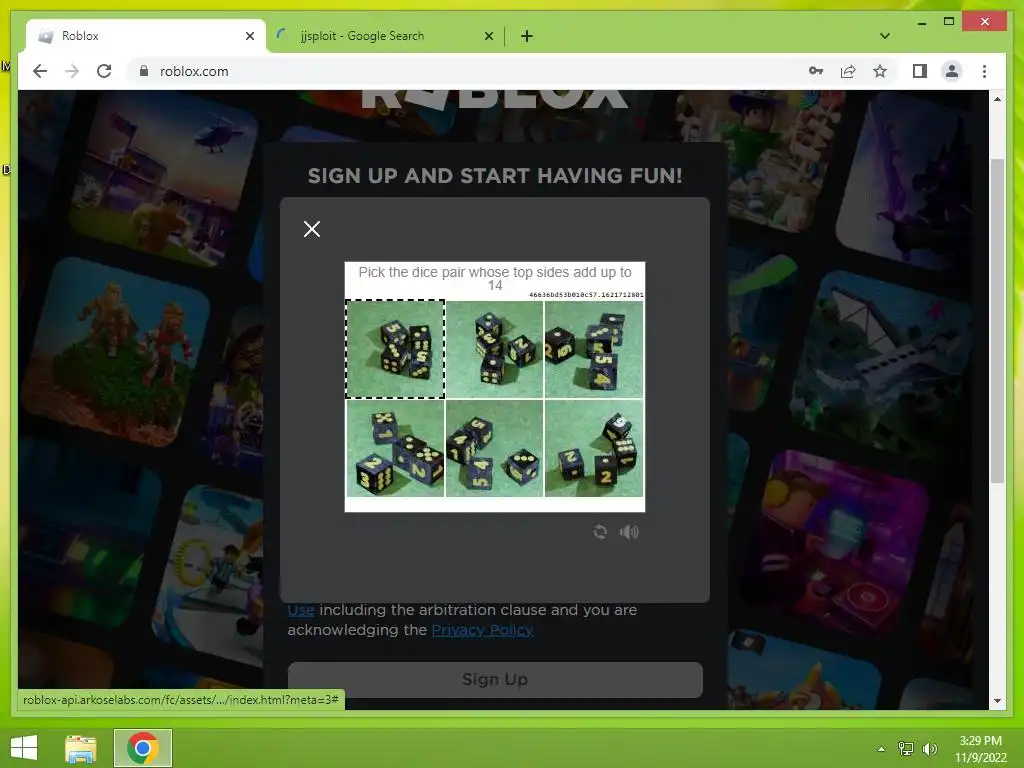The image size is (1024, 768).
Task: Select the top-middle dice image
Action: pyautogui.click(x=494, y=349)
